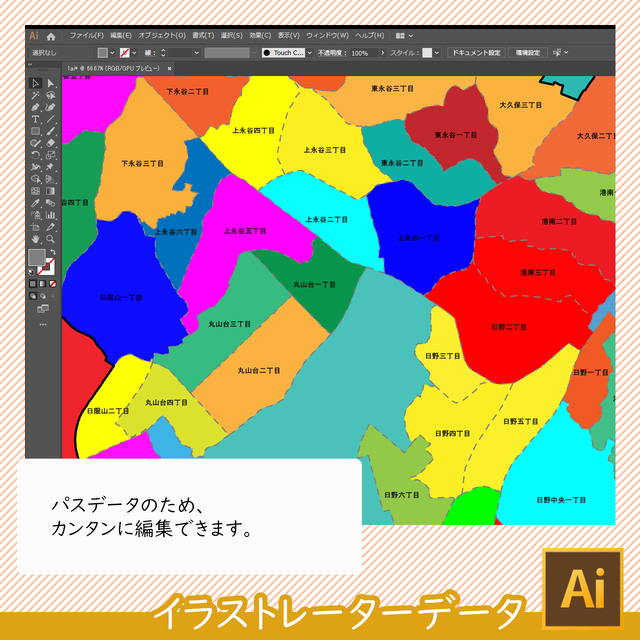Viewport: 640px width, 640px height.
Task: Select the Pen tool
Action: [36, 107]
